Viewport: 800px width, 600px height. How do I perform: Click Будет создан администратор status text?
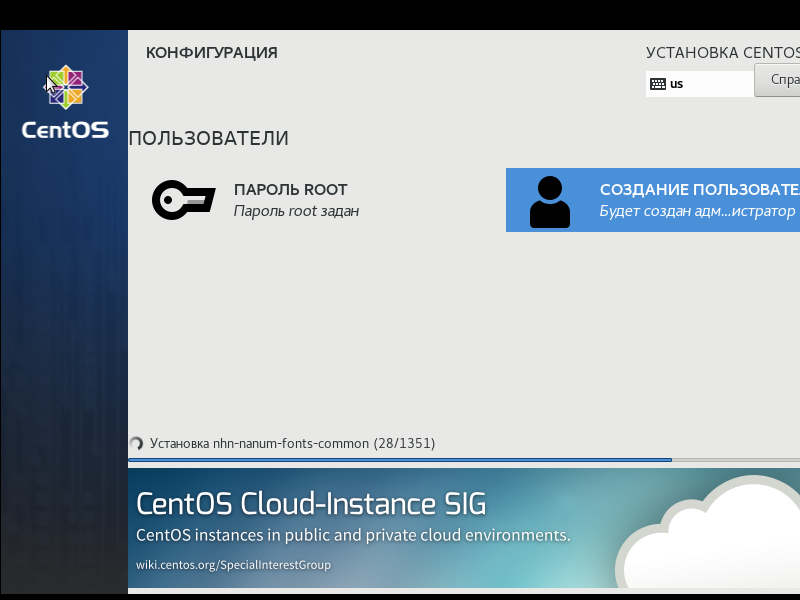click(697, 211)
